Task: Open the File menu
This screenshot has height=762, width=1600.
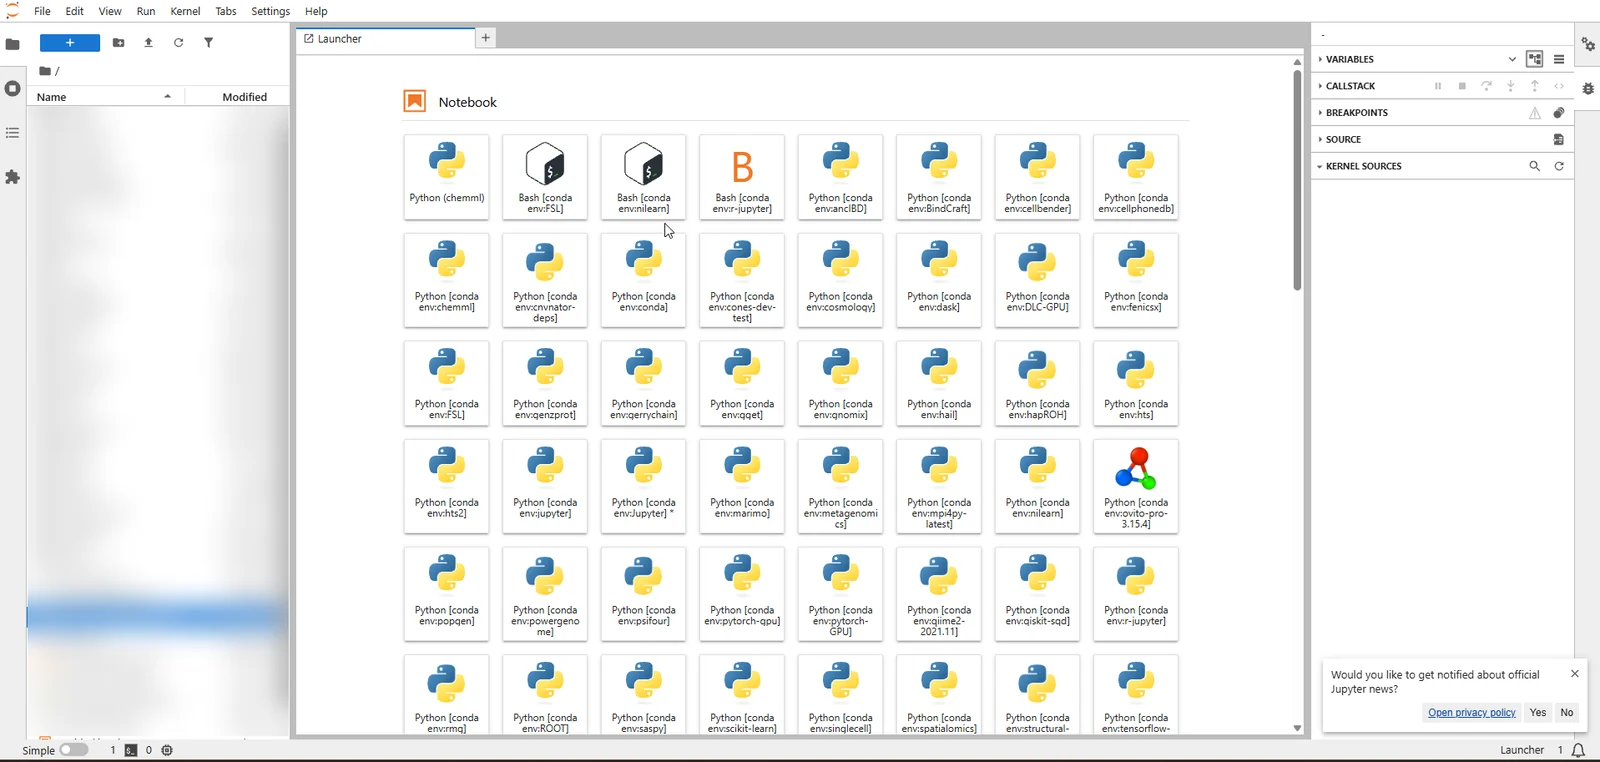Action: 42,11
